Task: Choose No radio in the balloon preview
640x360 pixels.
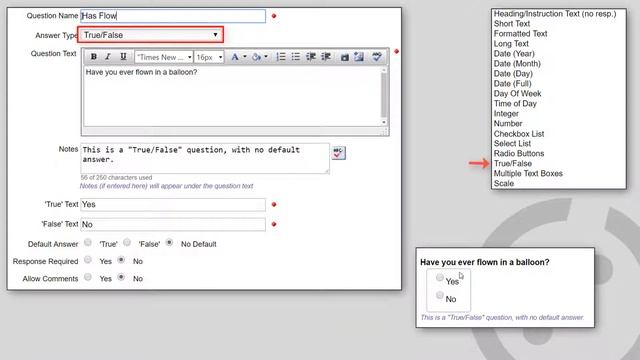Action: [x=440, y=295]
